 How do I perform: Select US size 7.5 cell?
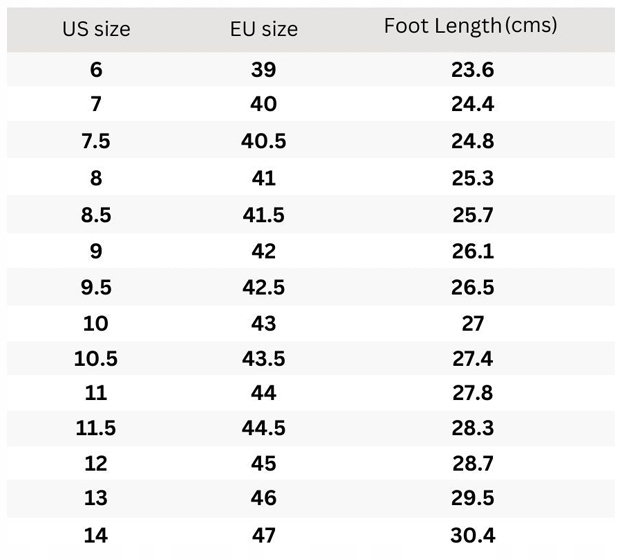96,141
